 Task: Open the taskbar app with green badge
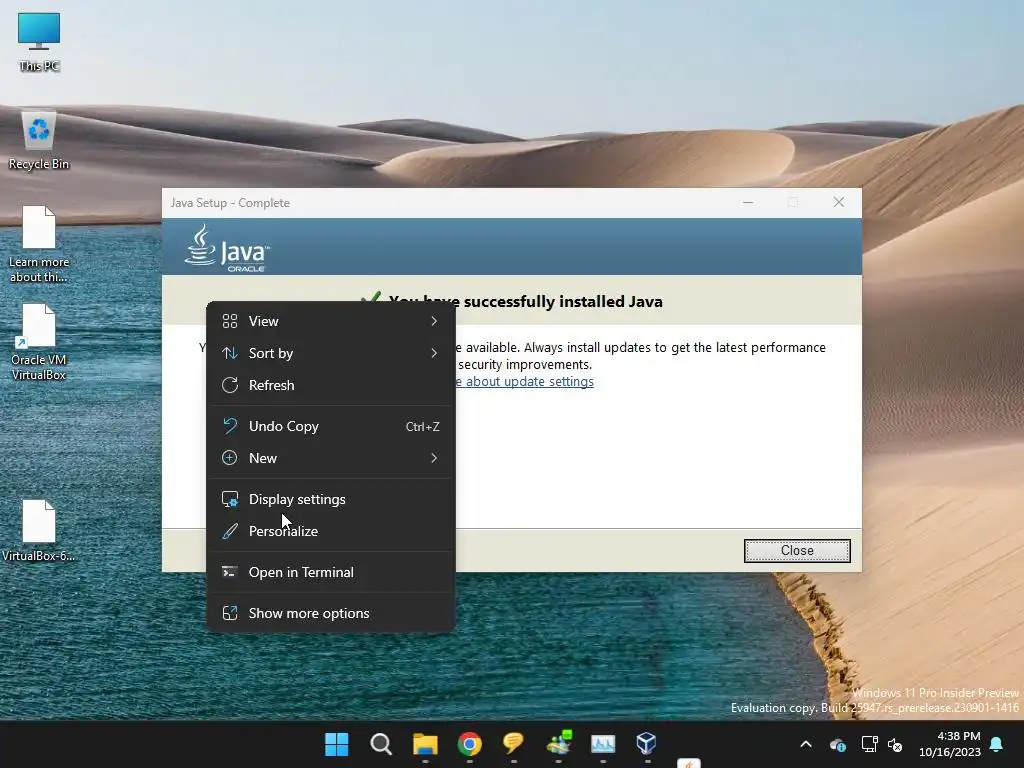pos(559,744)
